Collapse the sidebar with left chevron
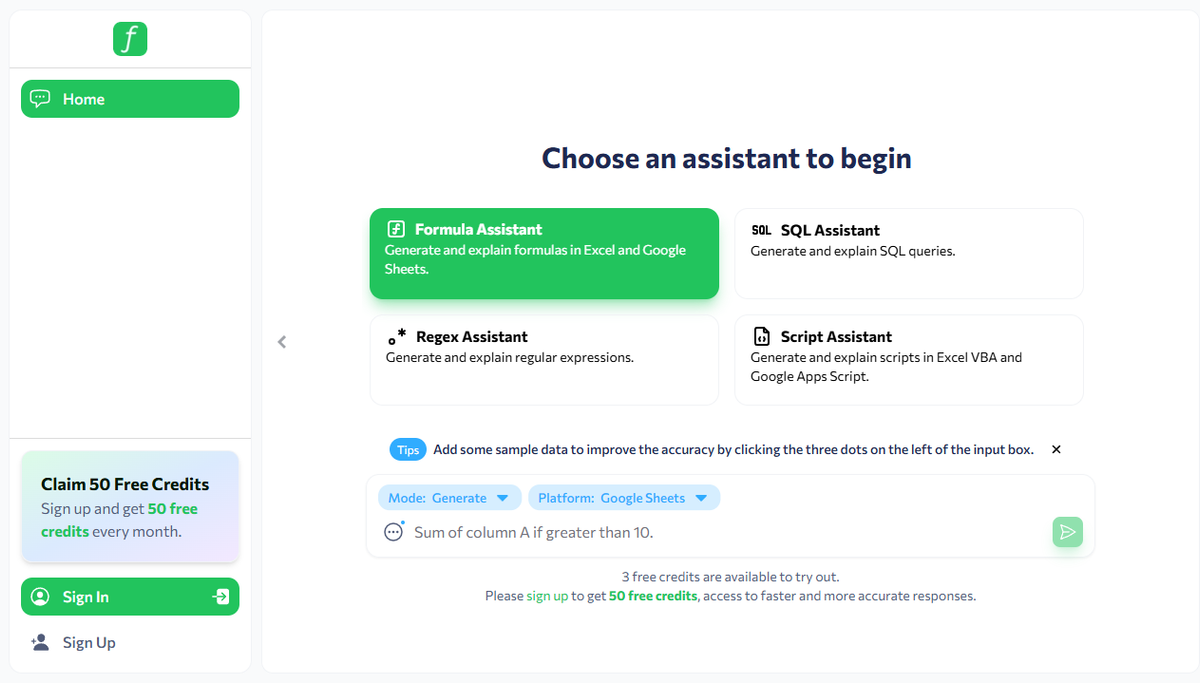This screenshot has height=683, width=1200. coord(282,342)
